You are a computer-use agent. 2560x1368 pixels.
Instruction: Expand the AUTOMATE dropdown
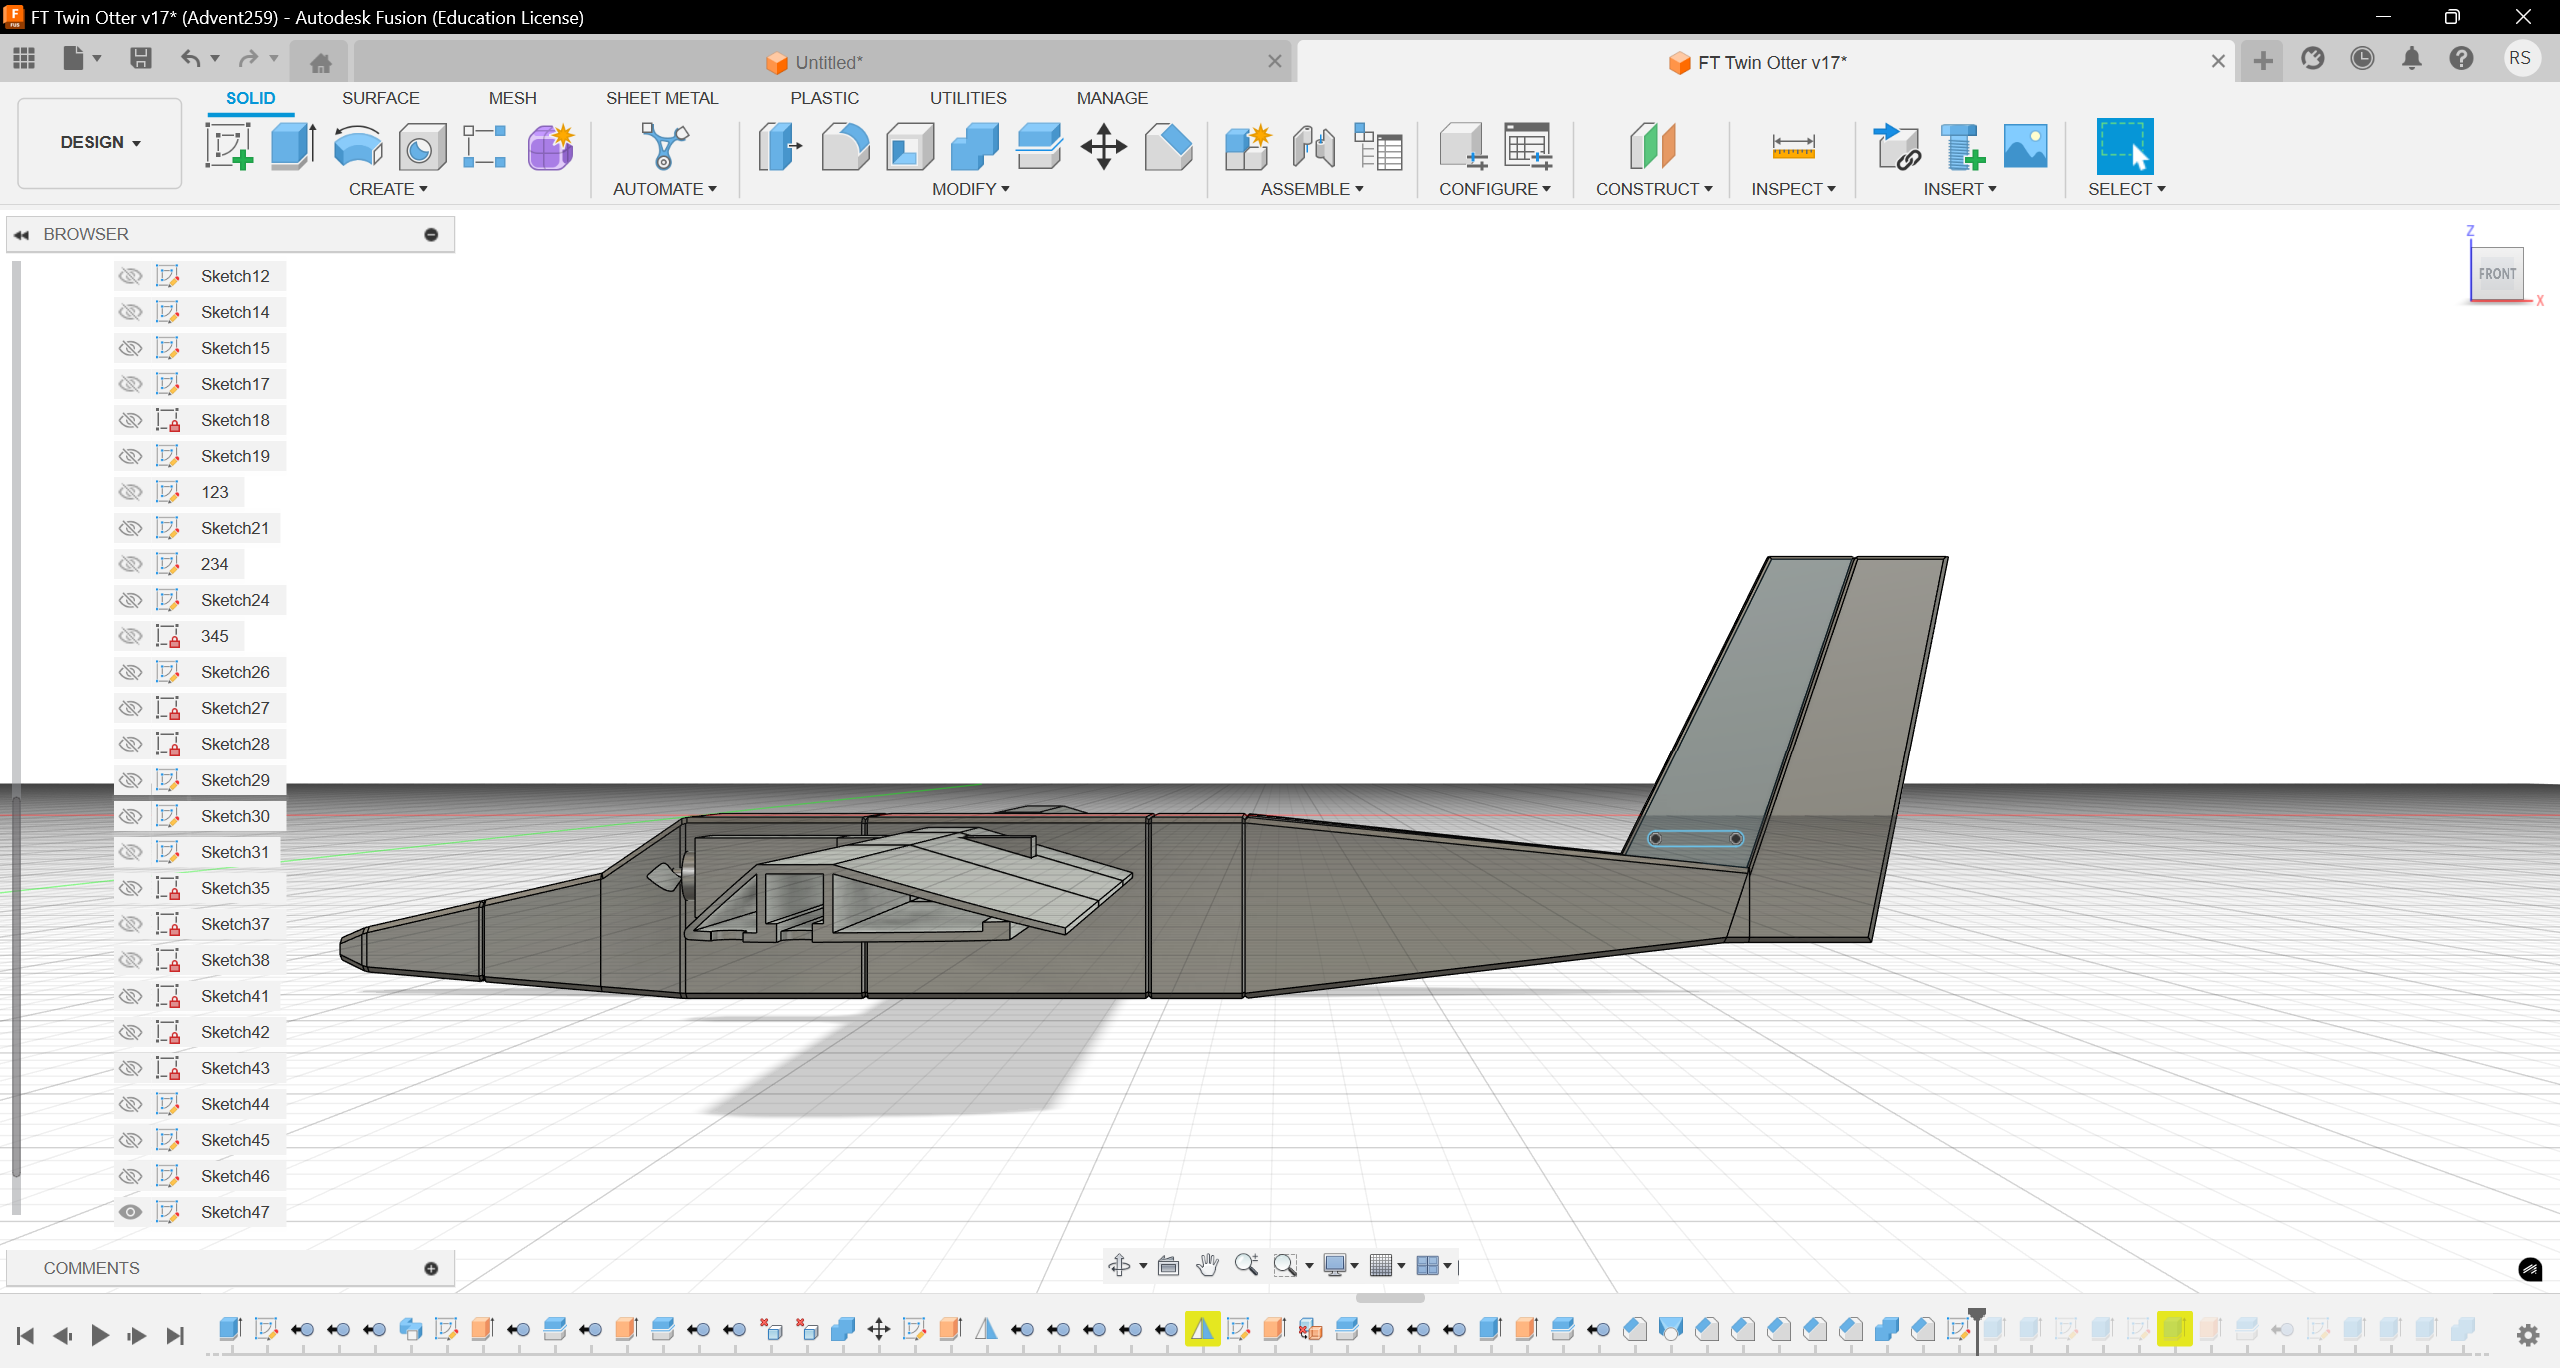[665, 189]
